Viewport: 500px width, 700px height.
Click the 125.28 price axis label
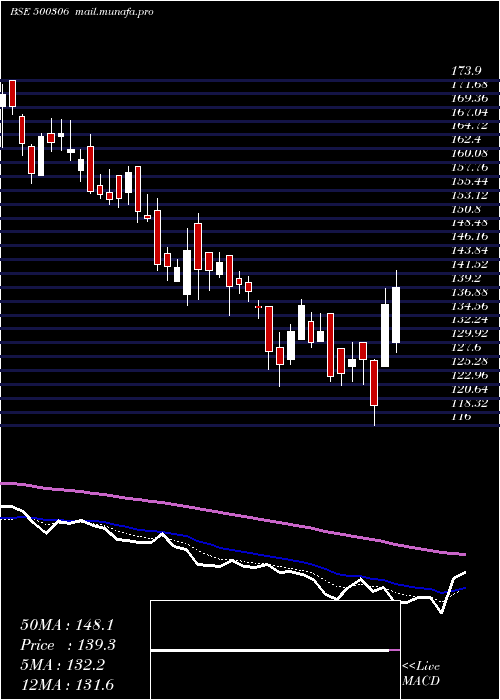click(x=469, y=361)
